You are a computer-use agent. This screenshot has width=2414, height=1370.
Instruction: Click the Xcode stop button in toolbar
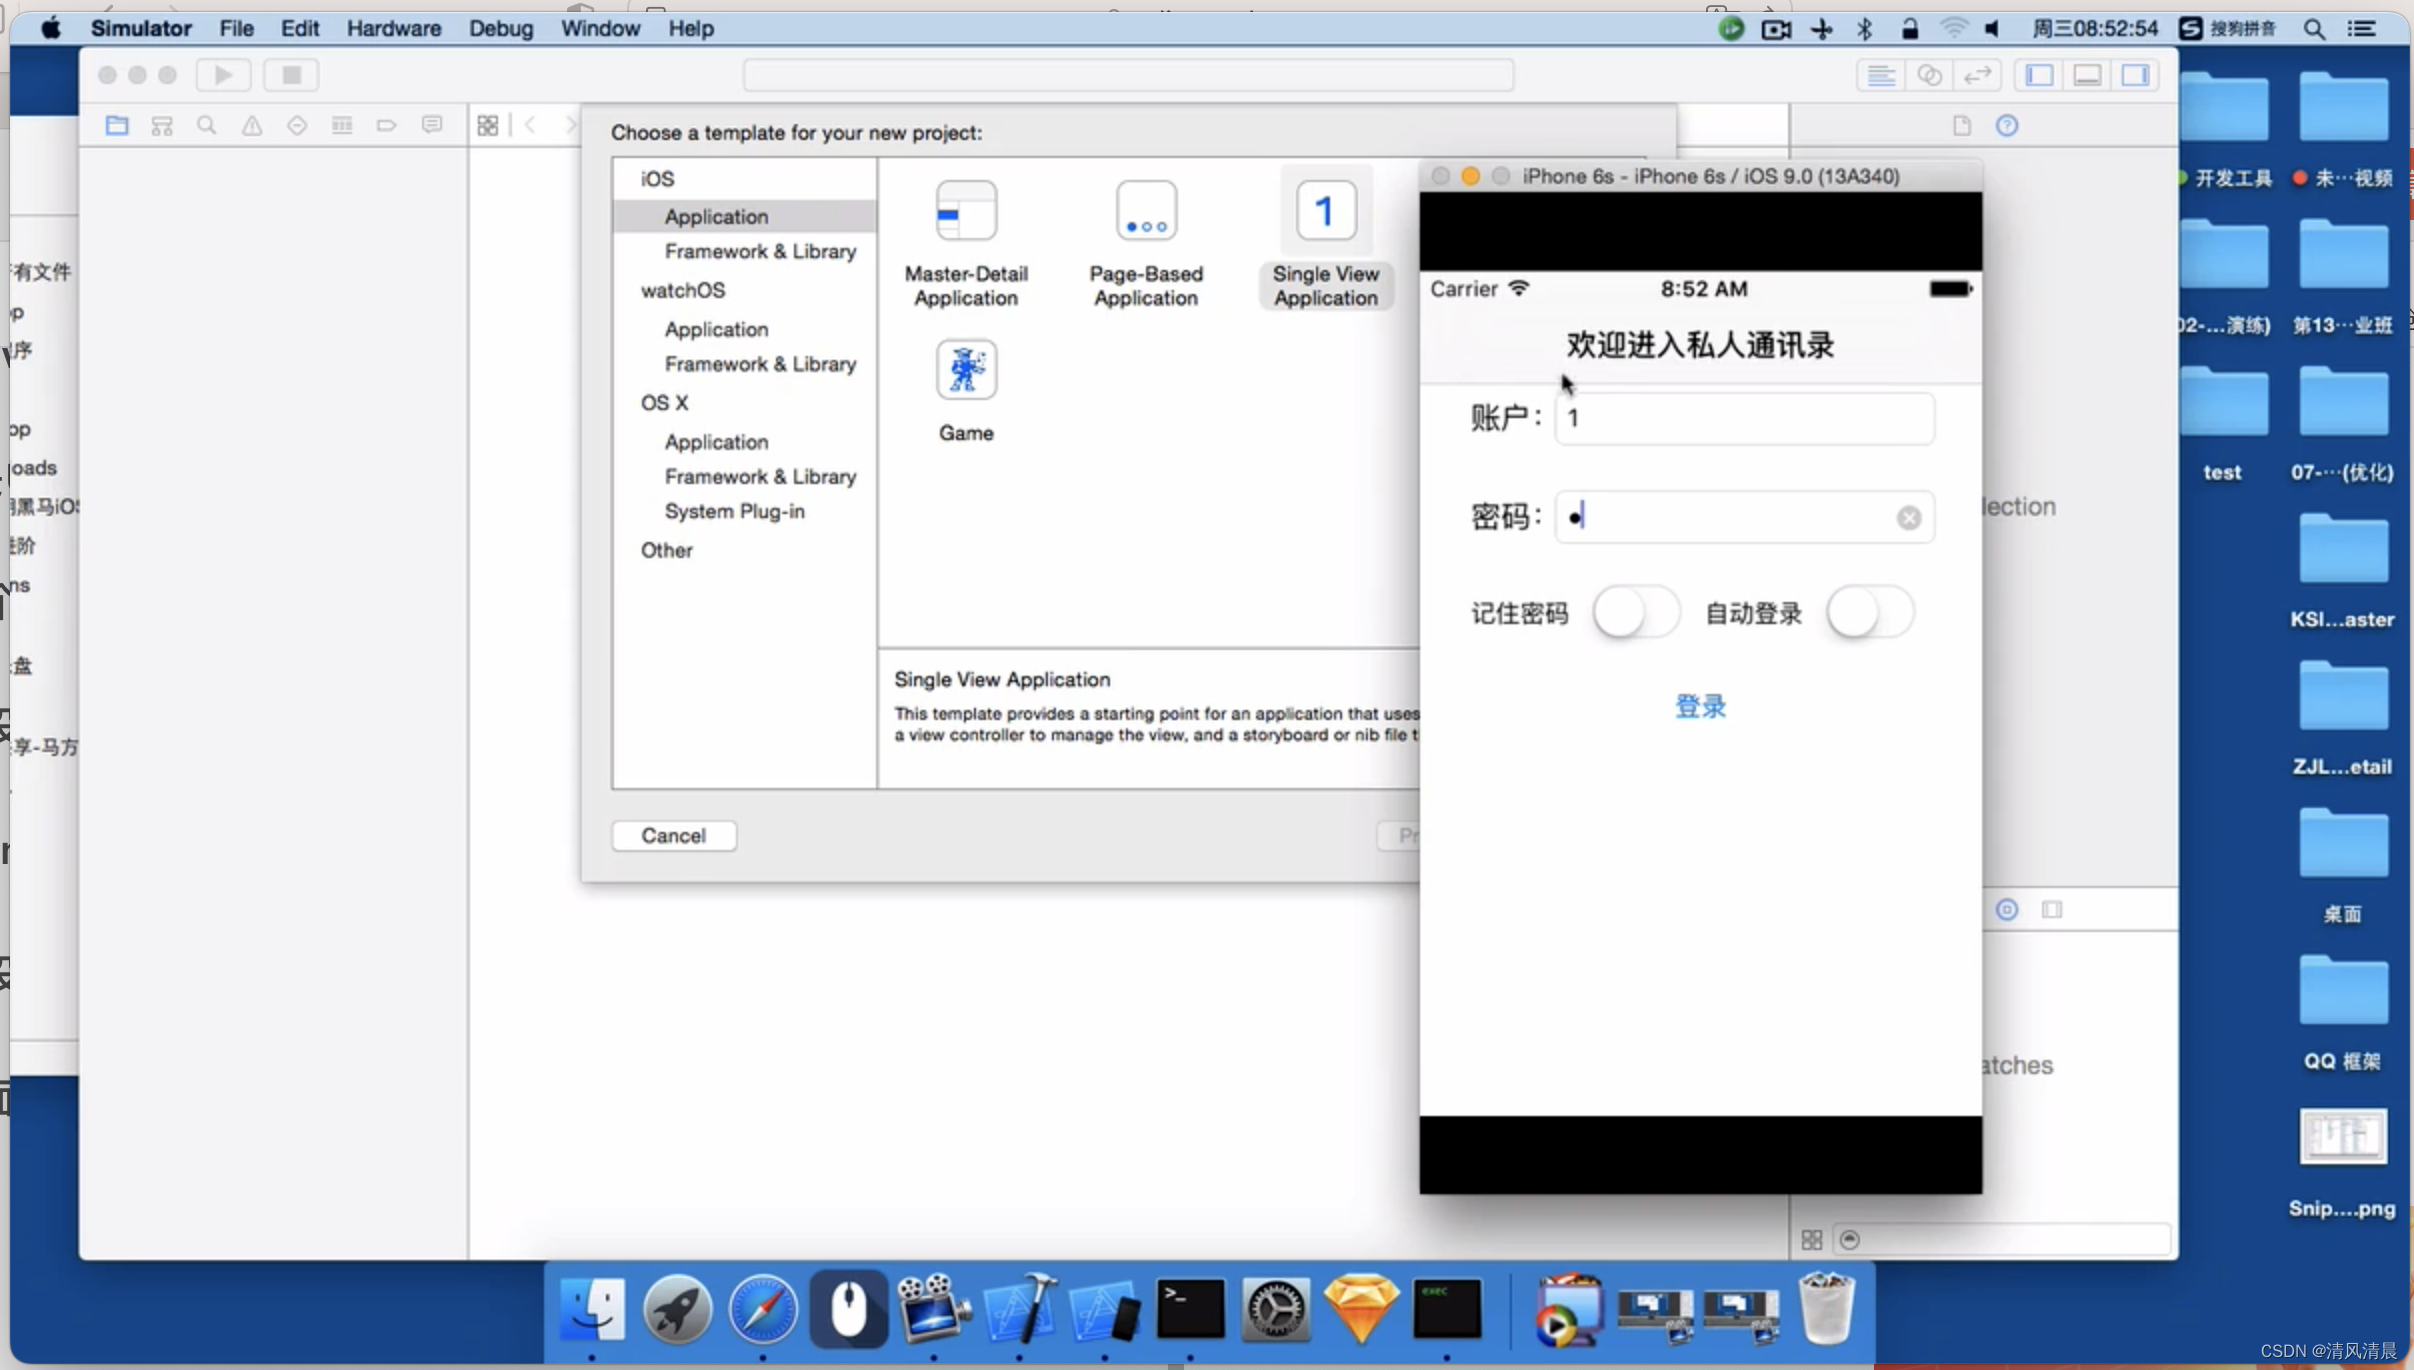(x=292, y=75)
